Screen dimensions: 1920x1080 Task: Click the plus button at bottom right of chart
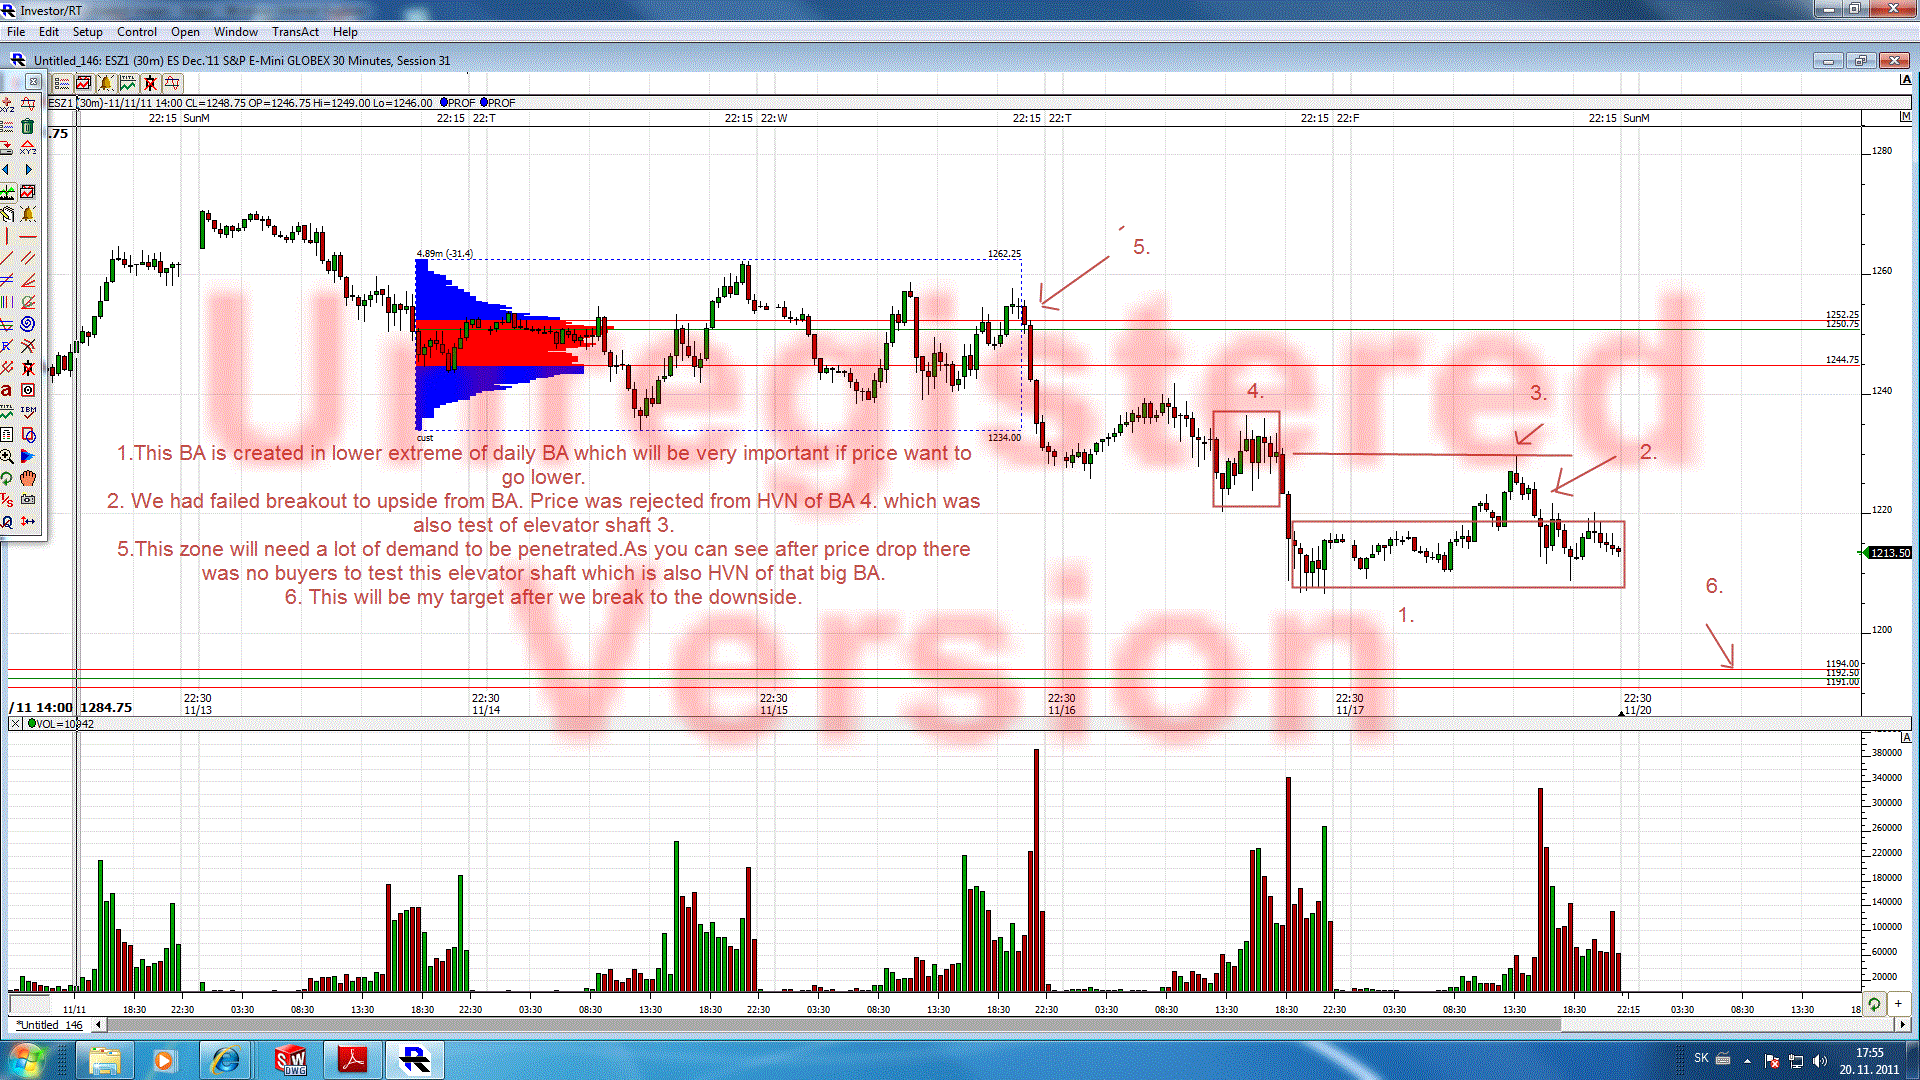[1897, 1003]
